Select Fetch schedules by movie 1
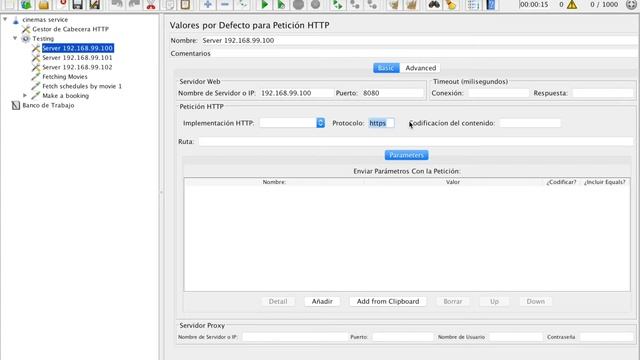Viewport: 640px width, 360px height. 82,86
